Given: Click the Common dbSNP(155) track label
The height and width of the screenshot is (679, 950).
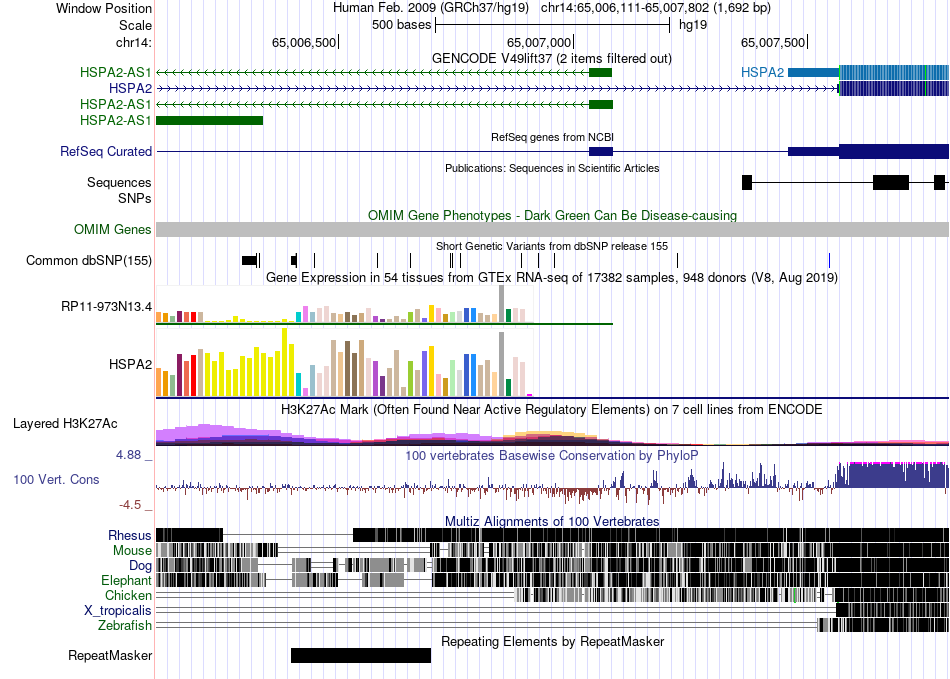Looking at the screenshot, I should [89, 260].
